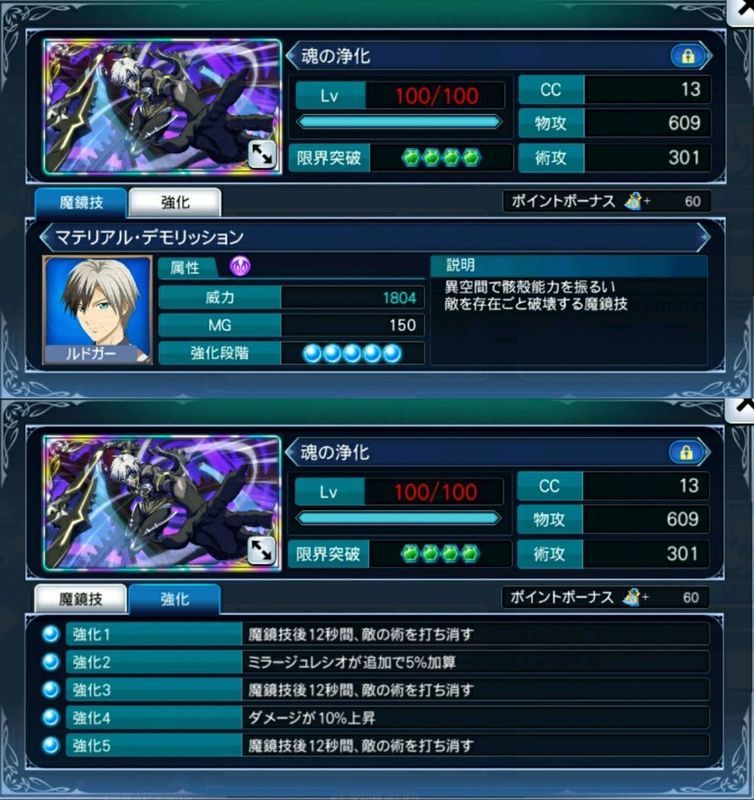The width and height of the screenshot is (754, 800).
Task: Click the blue orb beside 強化5
Action: [x=51, y=745]
